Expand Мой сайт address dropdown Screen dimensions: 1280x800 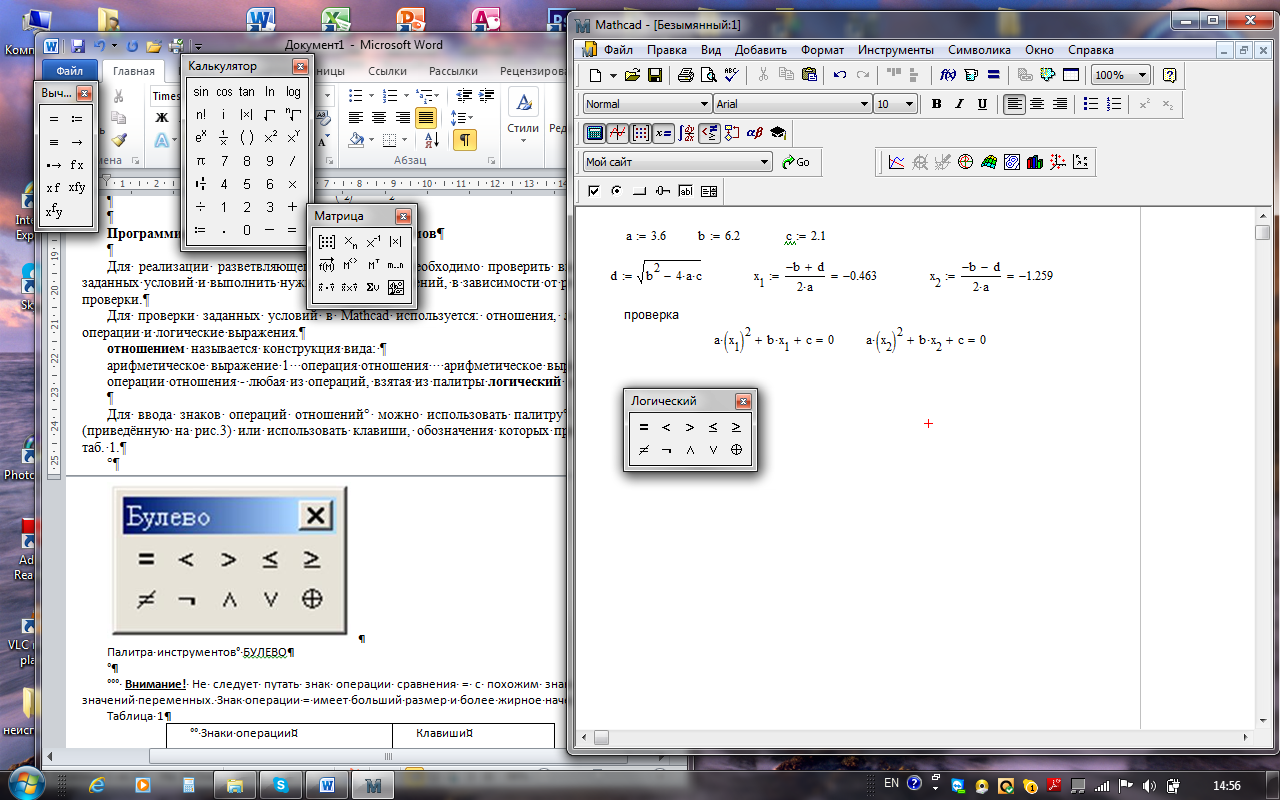(765, 162)
